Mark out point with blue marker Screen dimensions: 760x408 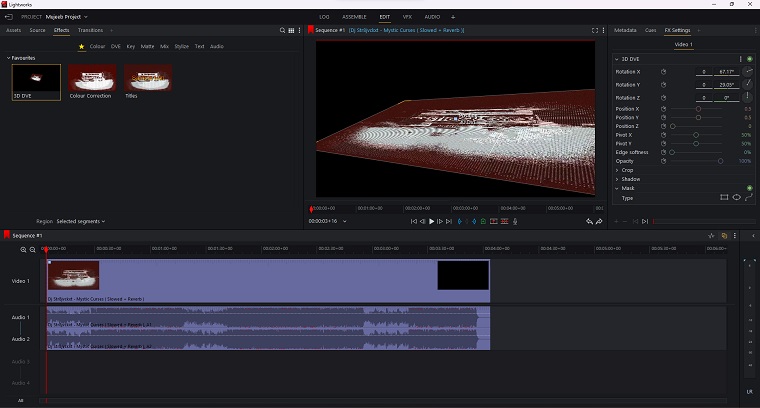click(474, 221)
